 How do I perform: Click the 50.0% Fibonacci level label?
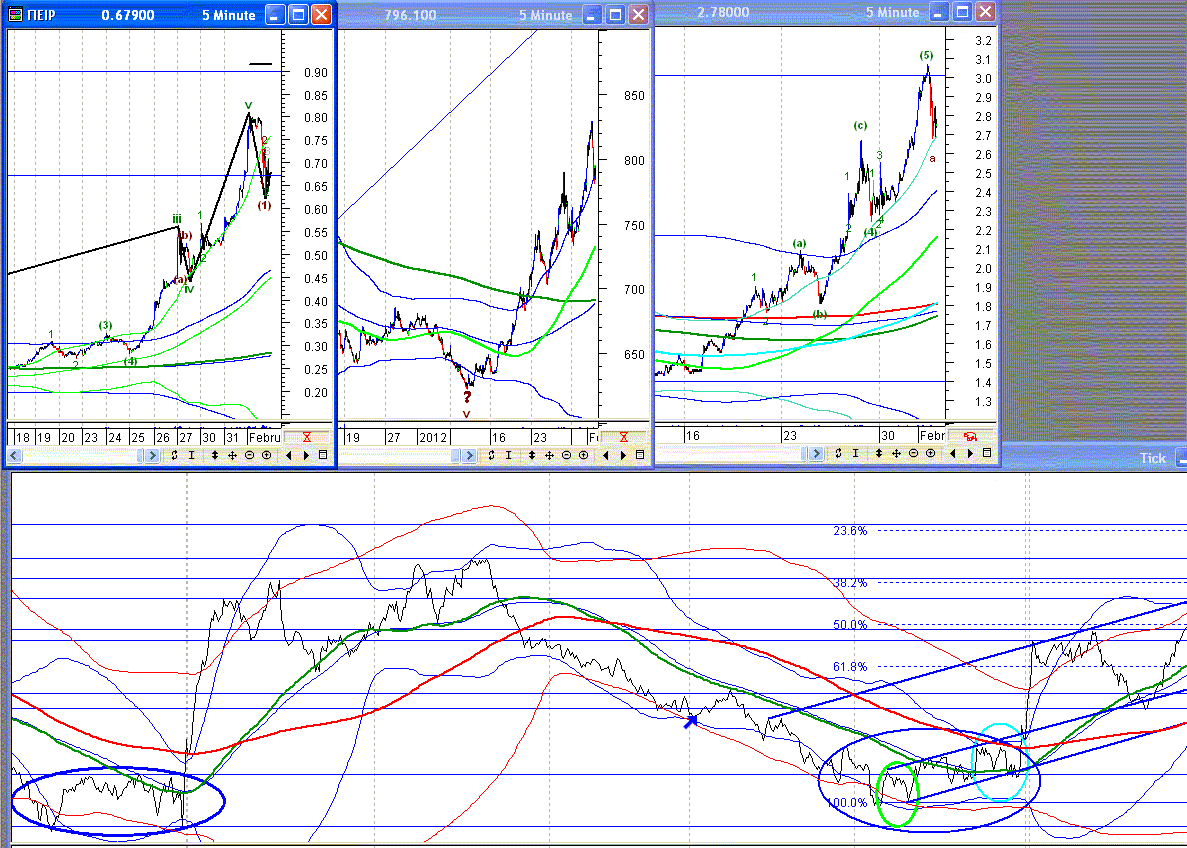pos(850,625)
